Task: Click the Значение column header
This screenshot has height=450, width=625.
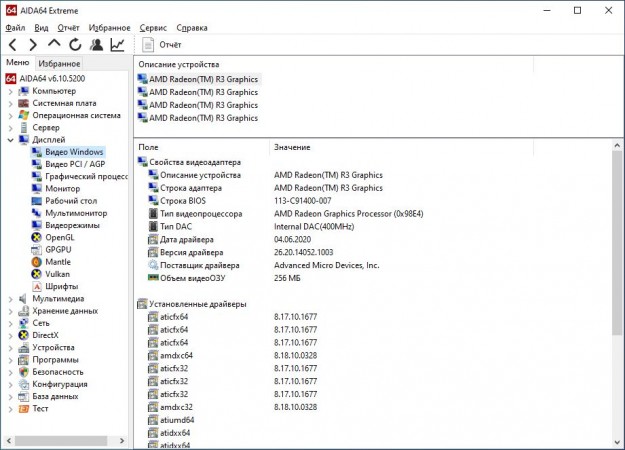Action: pyautogui.click(x=292, y=147)
